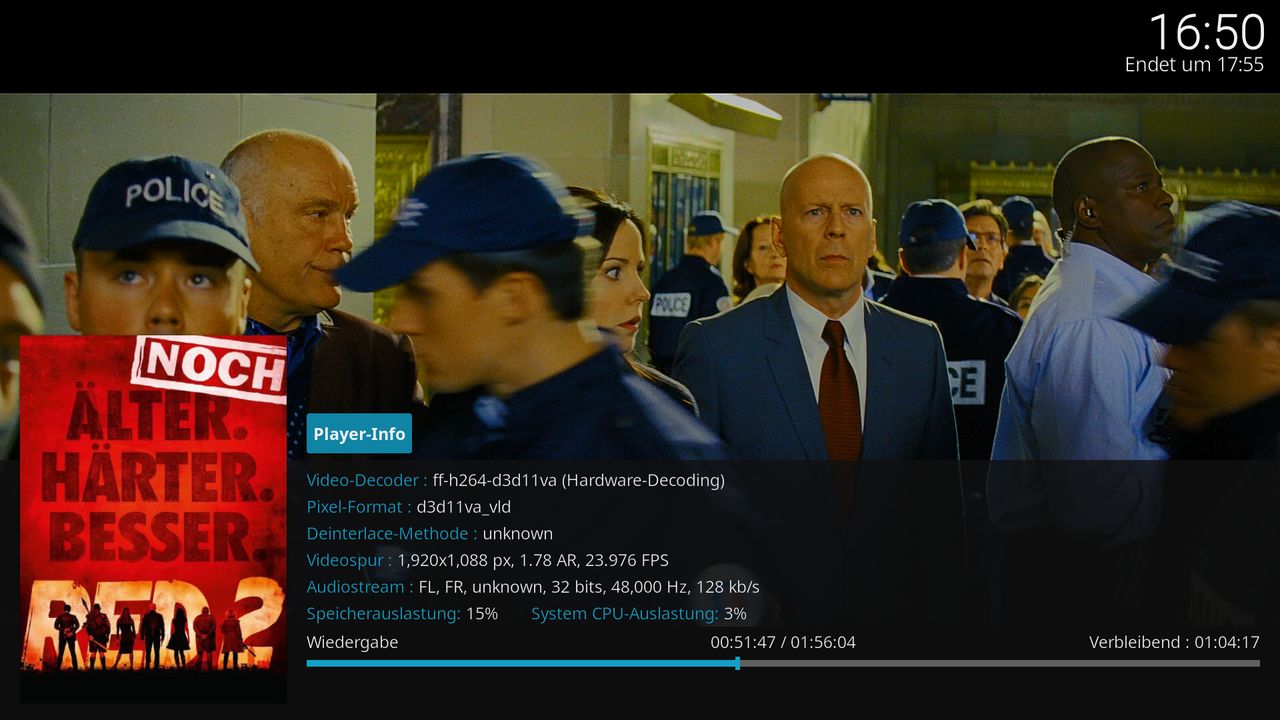Click the NOCH banner on the poster
The width and height of the screenshot is (1280, 720).
tap(210, 366)
